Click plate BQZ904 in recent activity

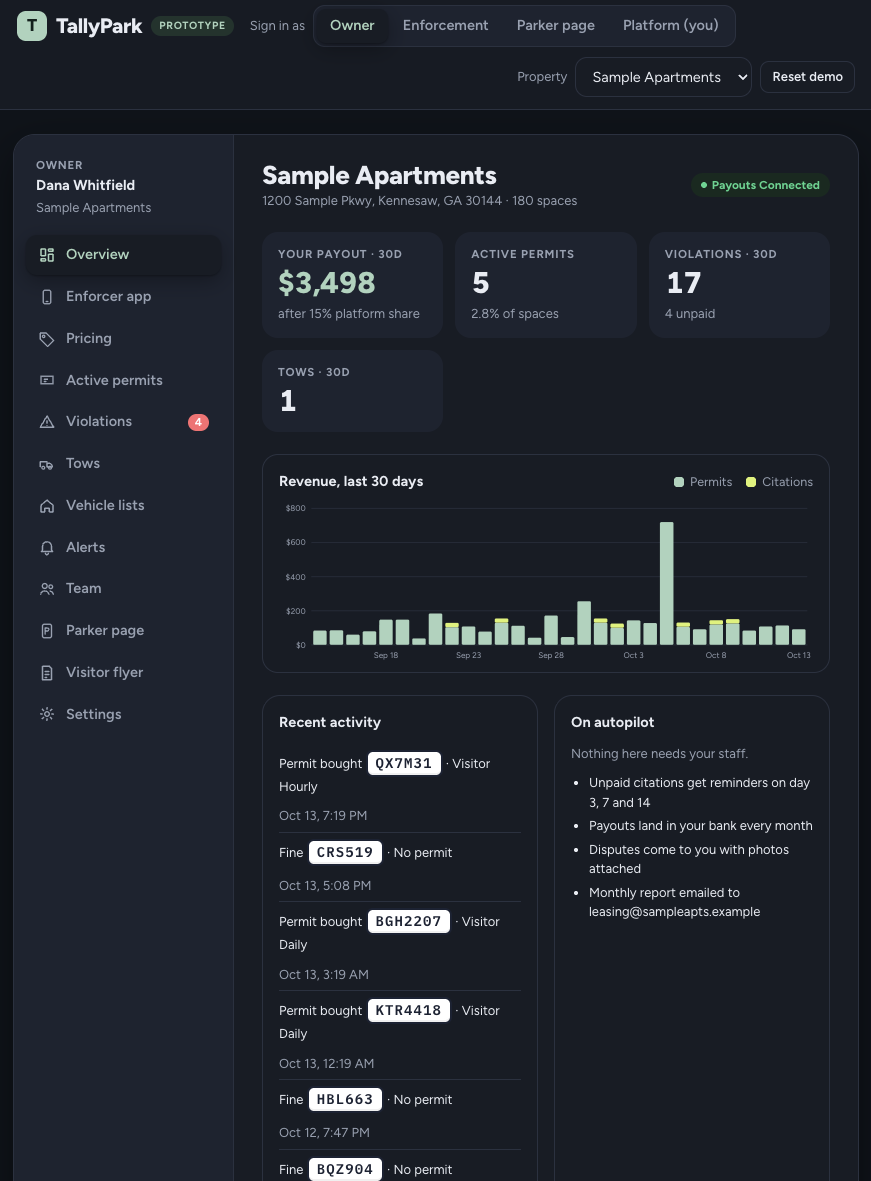345,1170
